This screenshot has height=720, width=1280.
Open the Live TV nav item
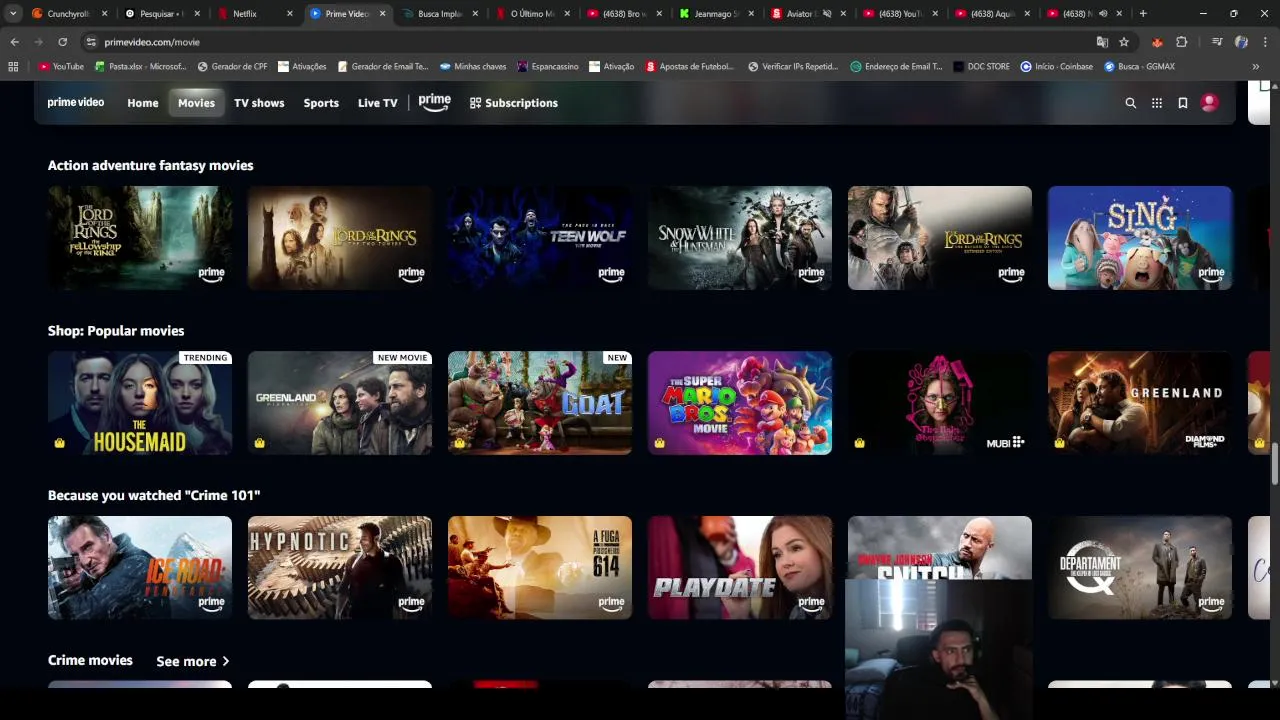click(x=378, y=103)
